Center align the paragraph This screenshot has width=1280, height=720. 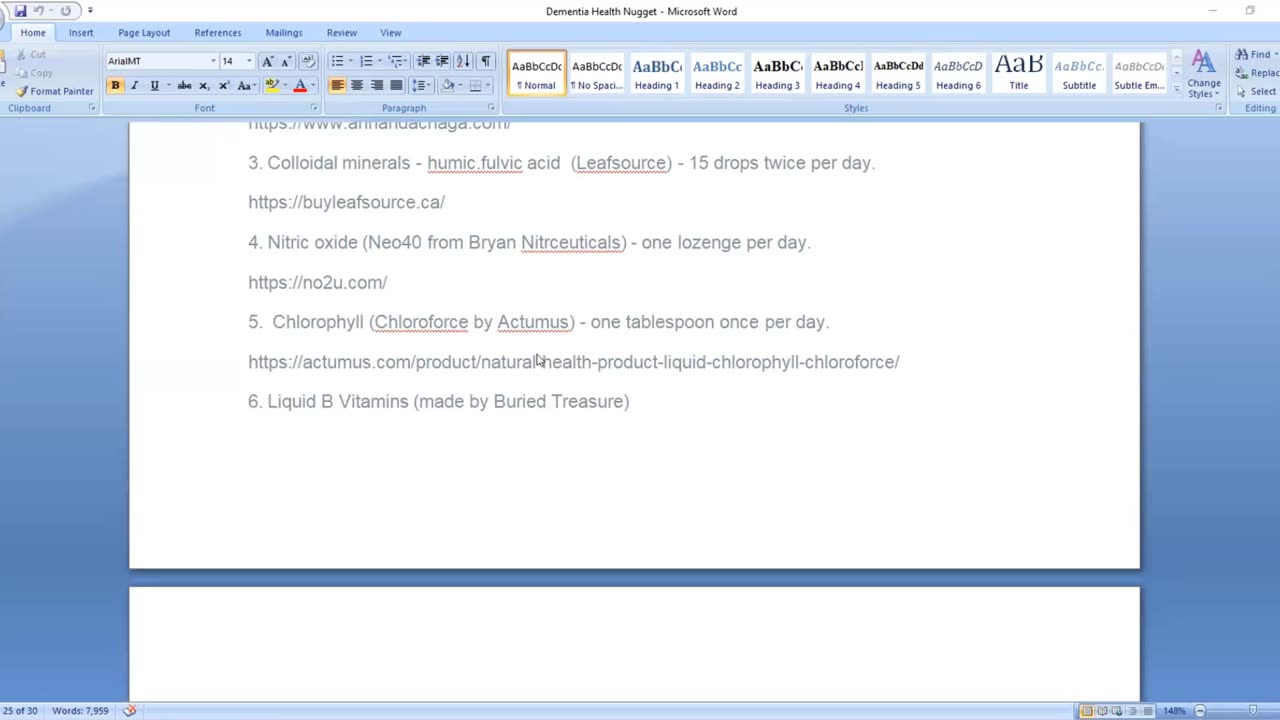point(357,86)
